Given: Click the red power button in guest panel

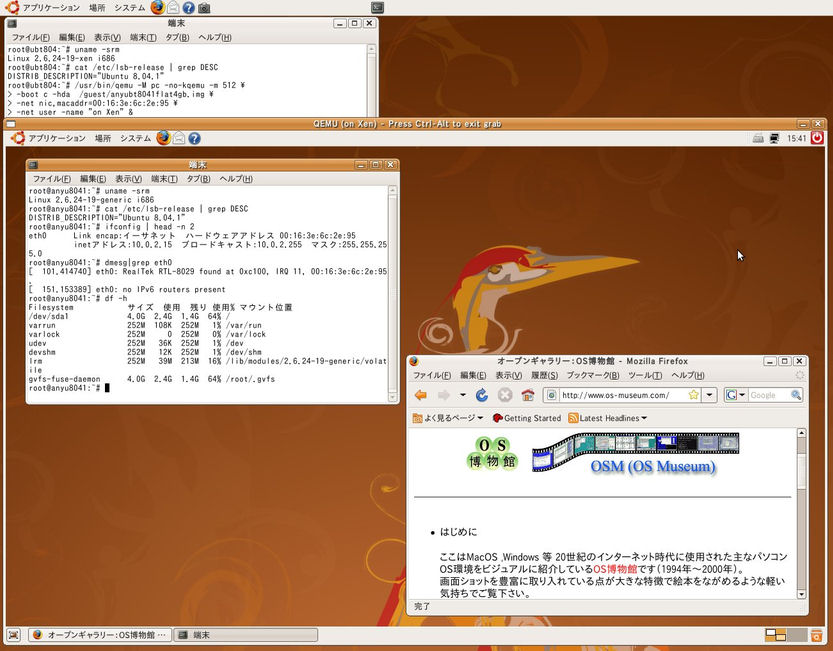Looking at the screenshot, I should (x=817, y=138).
